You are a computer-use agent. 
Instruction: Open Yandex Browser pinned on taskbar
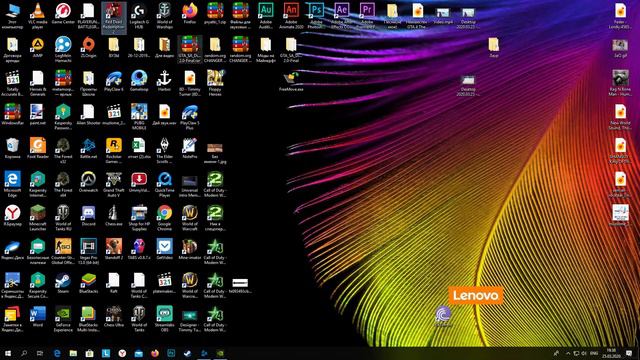(x=122, y=353)
